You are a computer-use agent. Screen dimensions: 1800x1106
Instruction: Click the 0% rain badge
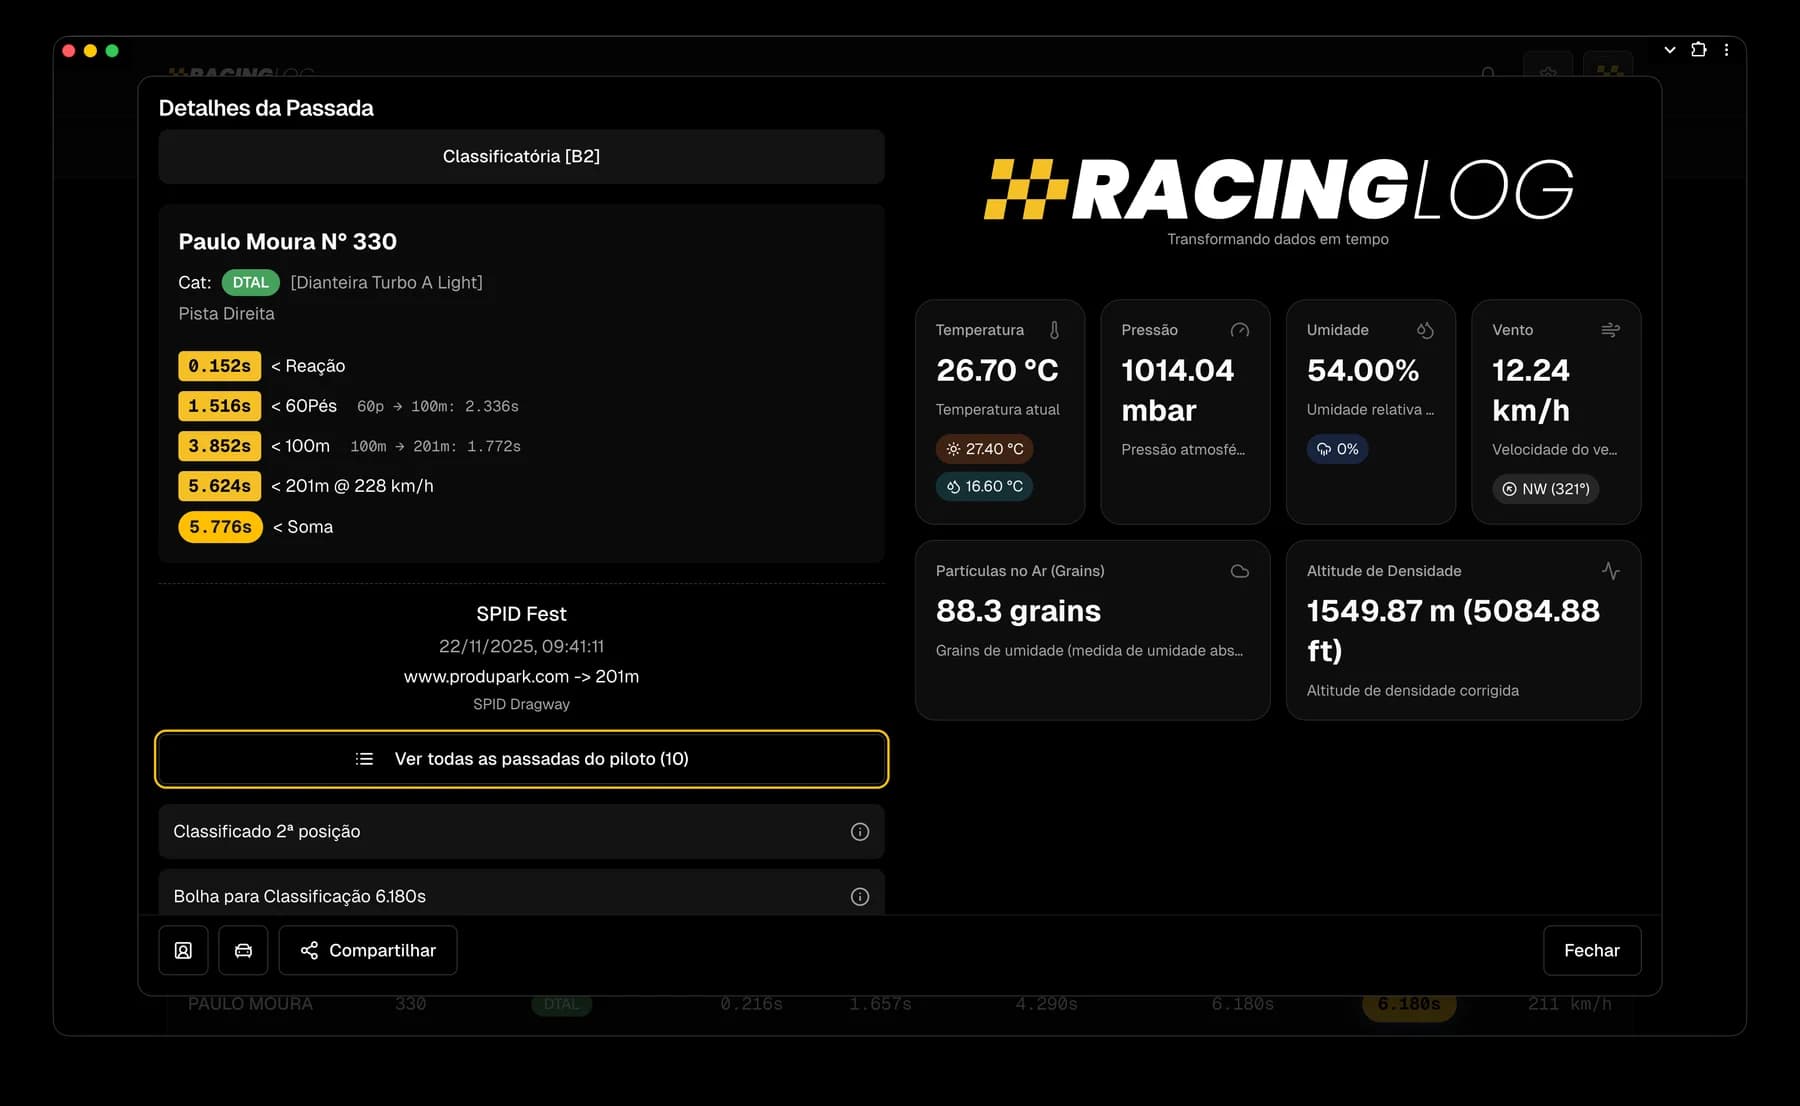1338,449
